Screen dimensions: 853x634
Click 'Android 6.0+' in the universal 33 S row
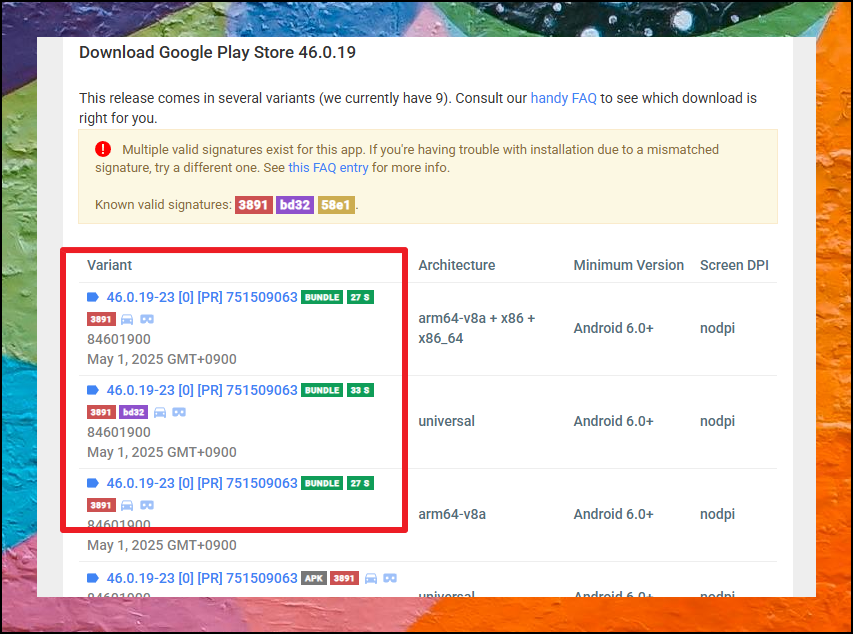pos(613,421)
